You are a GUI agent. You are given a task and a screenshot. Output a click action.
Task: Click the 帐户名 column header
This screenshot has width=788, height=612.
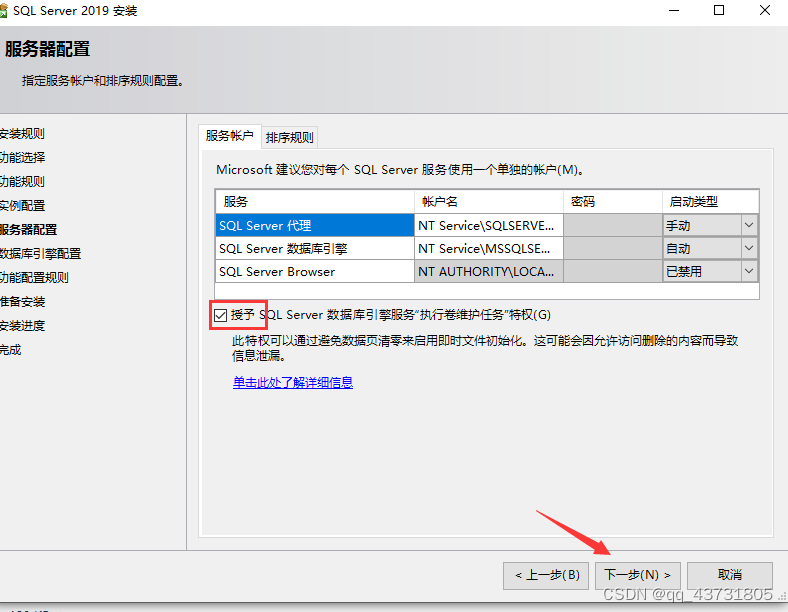tap(488, 201)
